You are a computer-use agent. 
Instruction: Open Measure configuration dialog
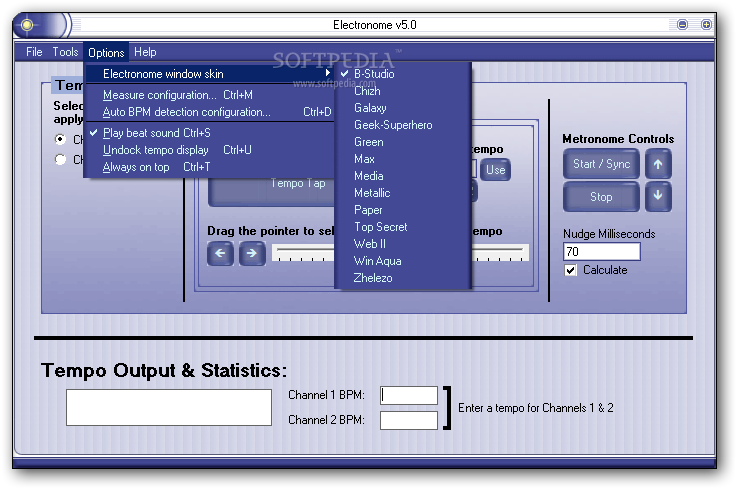[209, 95]
